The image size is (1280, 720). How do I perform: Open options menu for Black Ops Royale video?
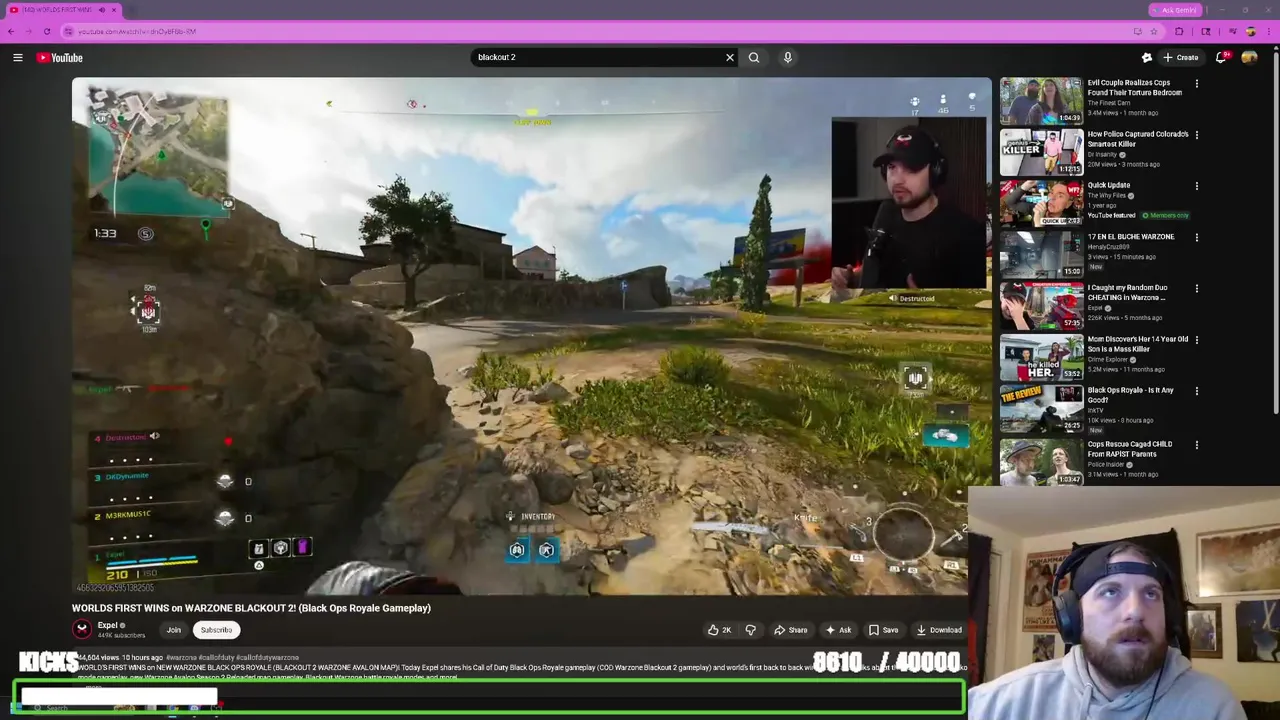(x=1197, y=391)
